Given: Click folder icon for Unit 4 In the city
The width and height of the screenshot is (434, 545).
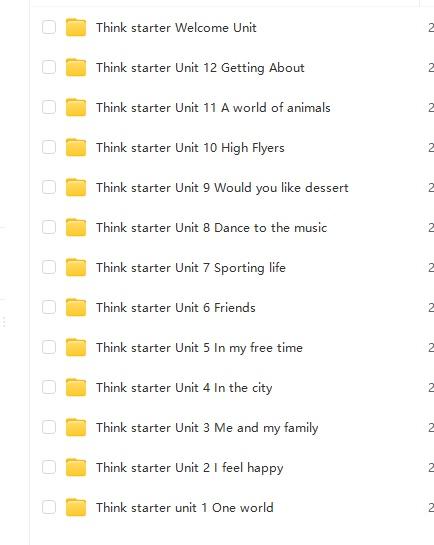Looking at the screenshot, I should [76, 387].
